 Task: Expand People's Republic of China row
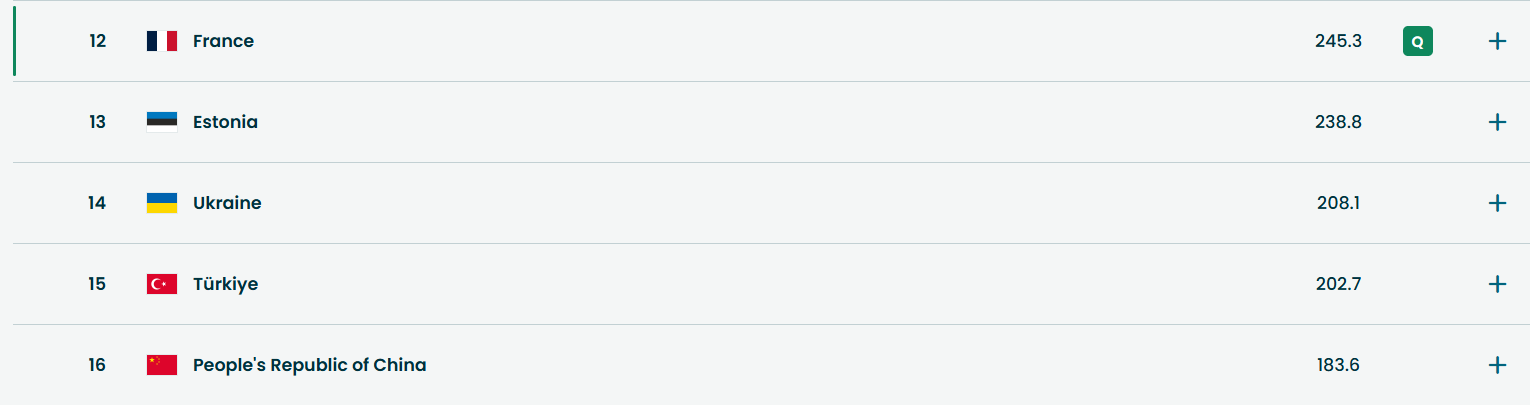(x=1497, y=365)
